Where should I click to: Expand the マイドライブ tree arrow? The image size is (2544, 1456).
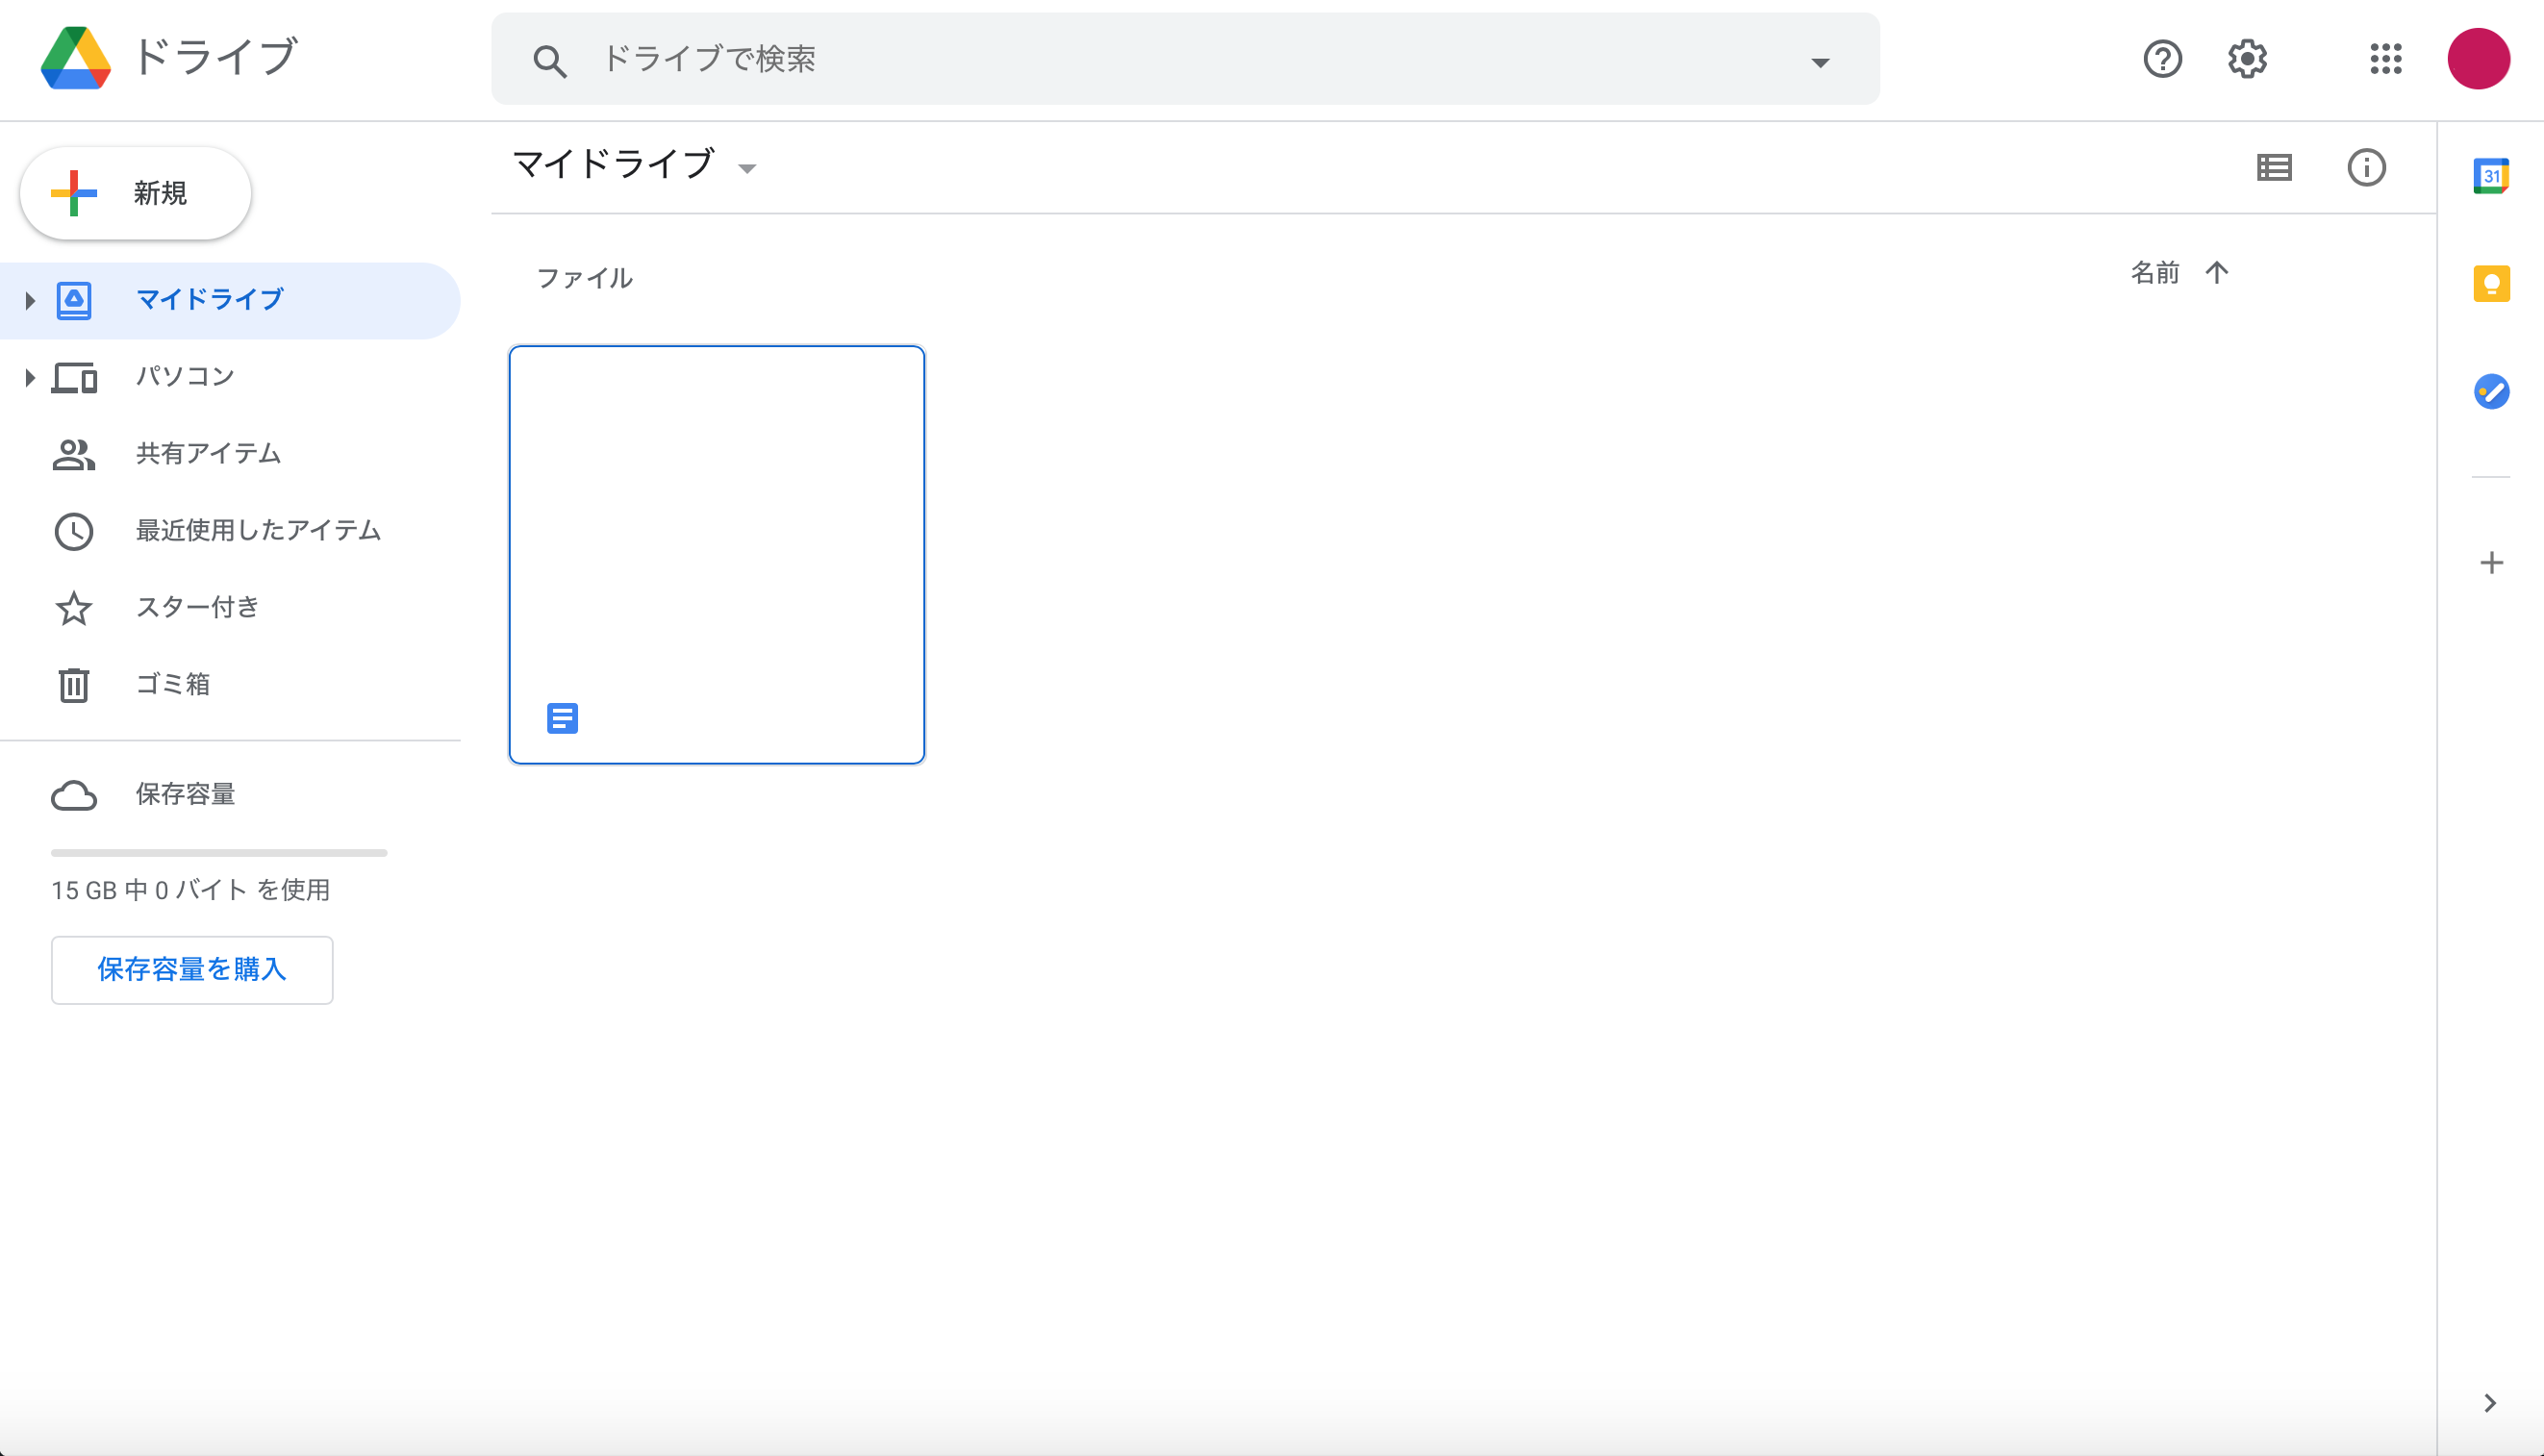[x=30, y=300]
